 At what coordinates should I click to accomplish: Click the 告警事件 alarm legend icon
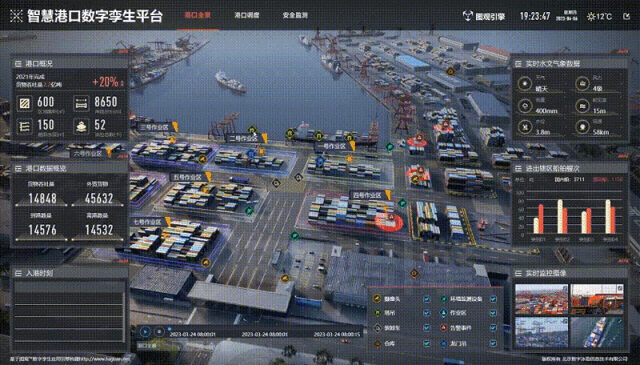[x=444, y=328]
